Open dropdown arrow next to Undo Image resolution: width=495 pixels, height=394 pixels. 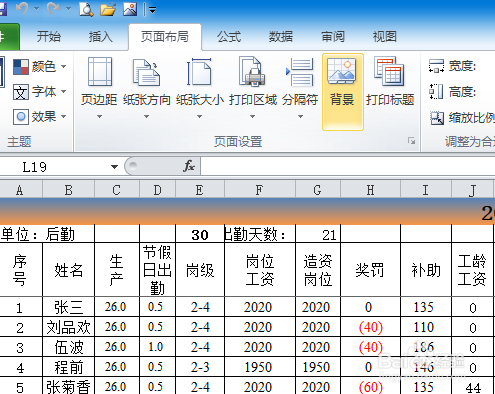[x=37, y=9]
